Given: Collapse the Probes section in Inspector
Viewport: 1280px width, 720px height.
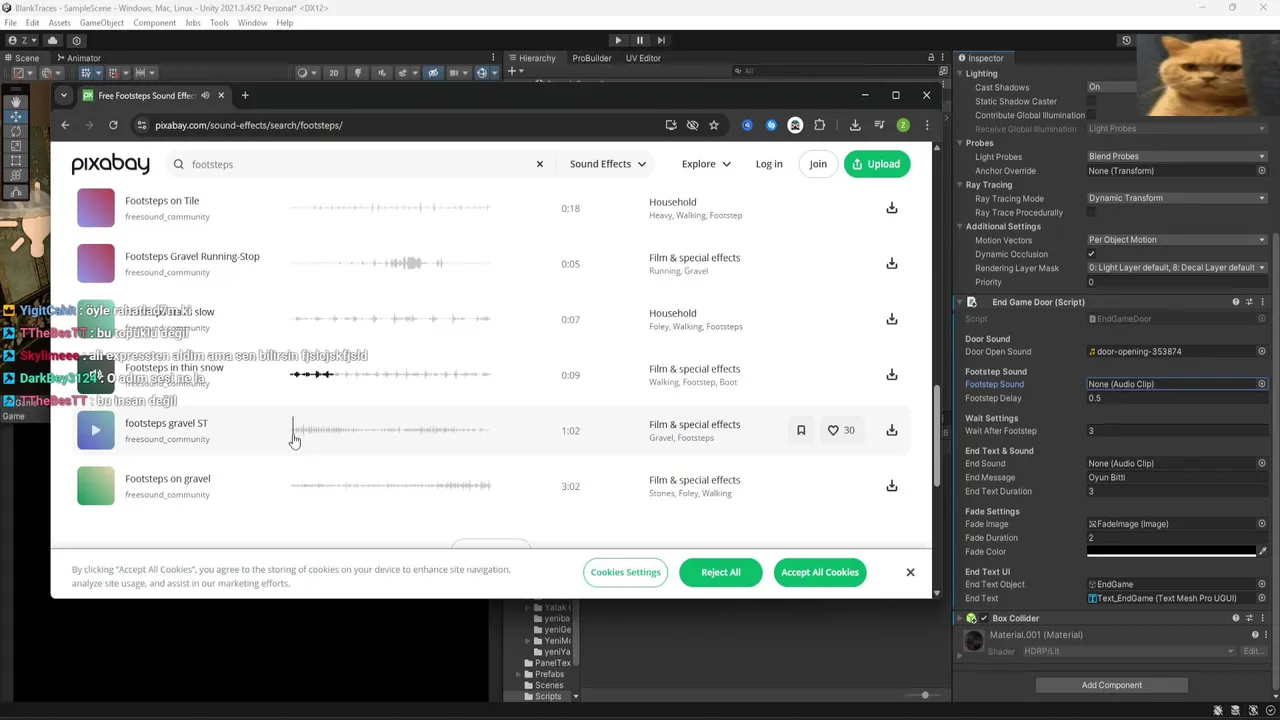Looking at the screenshot, I should click(x=960, y=143).
